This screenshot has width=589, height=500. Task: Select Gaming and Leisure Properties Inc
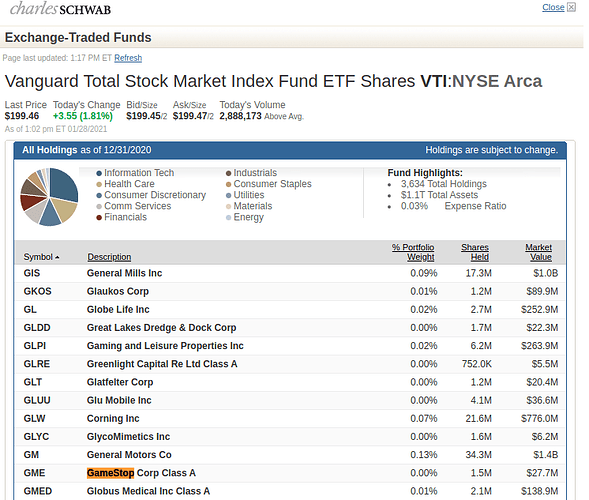click(x=165, y=346)
